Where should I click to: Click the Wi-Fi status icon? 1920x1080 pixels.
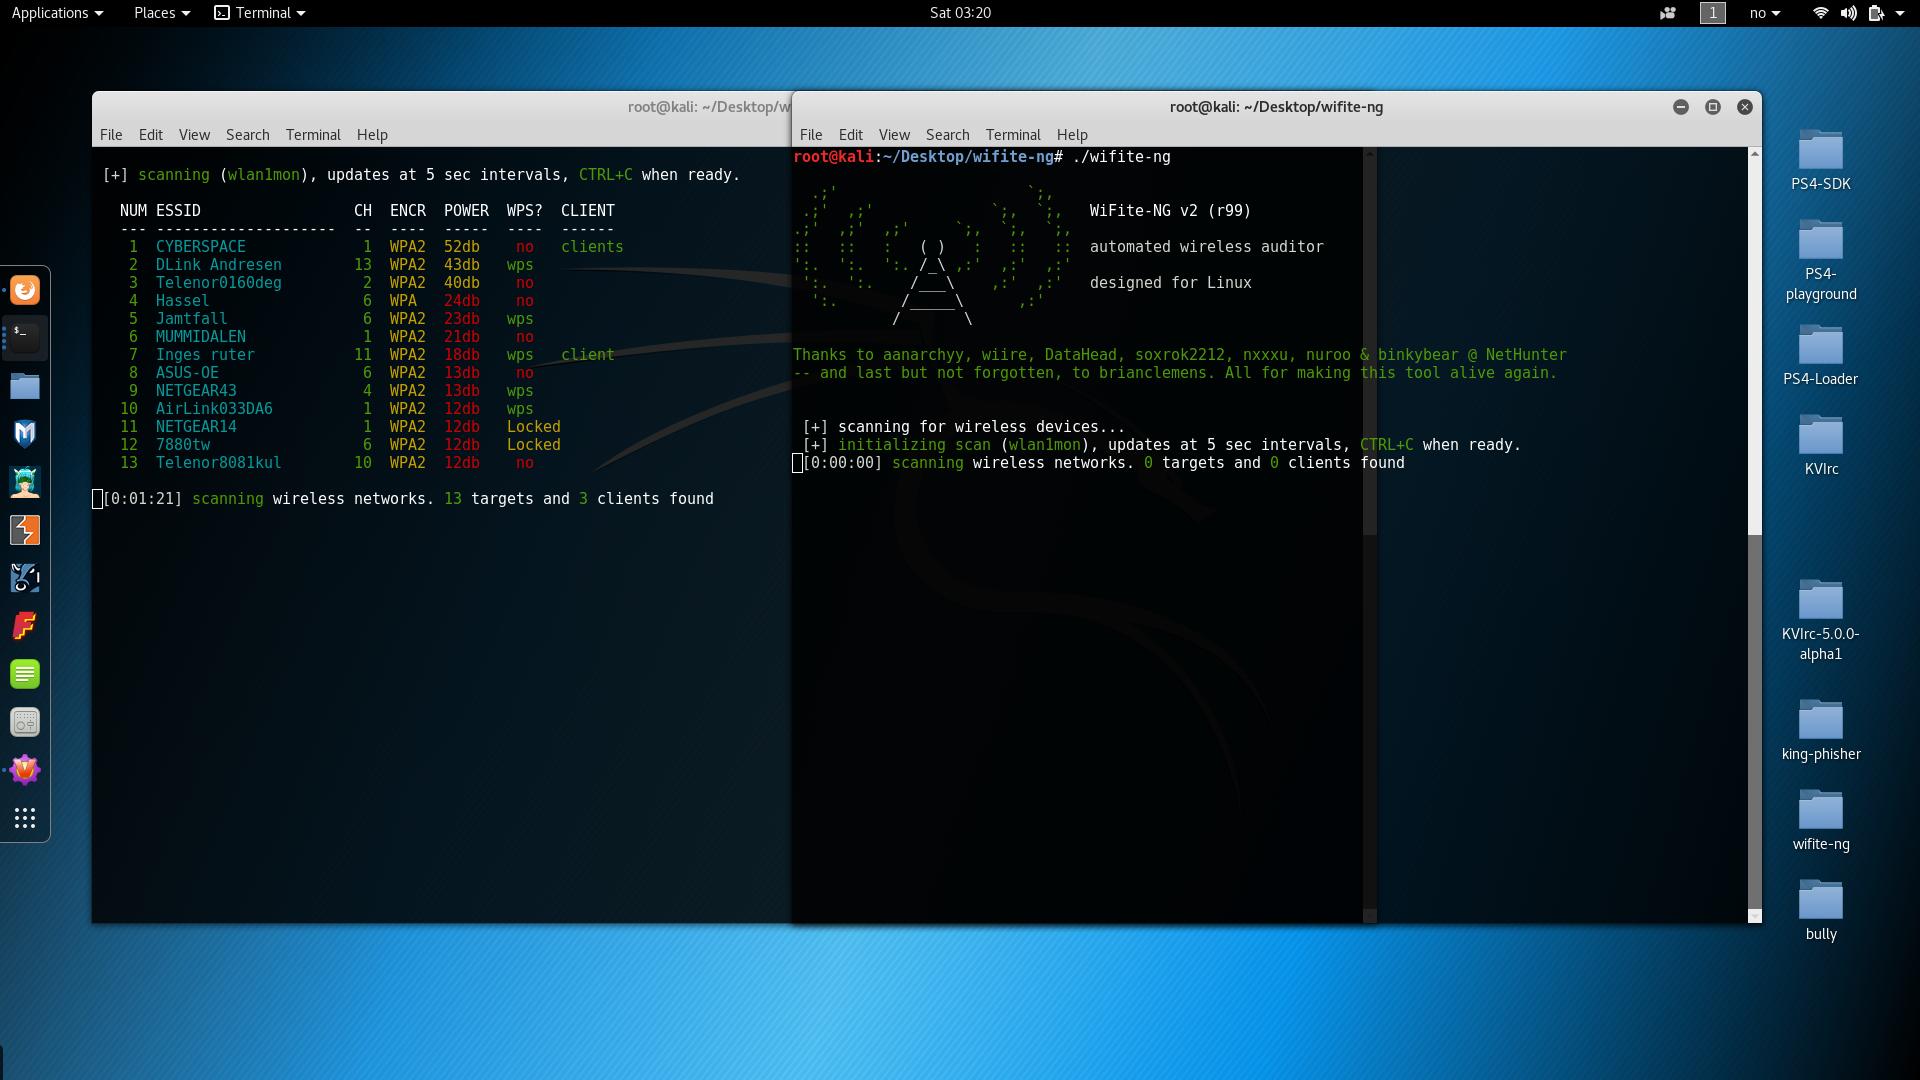tap(1820, 13)
